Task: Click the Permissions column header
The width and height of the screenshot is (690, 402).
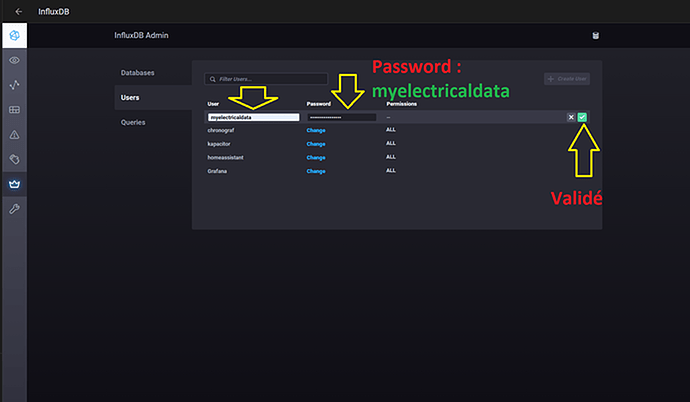Action: click(401, 104)
